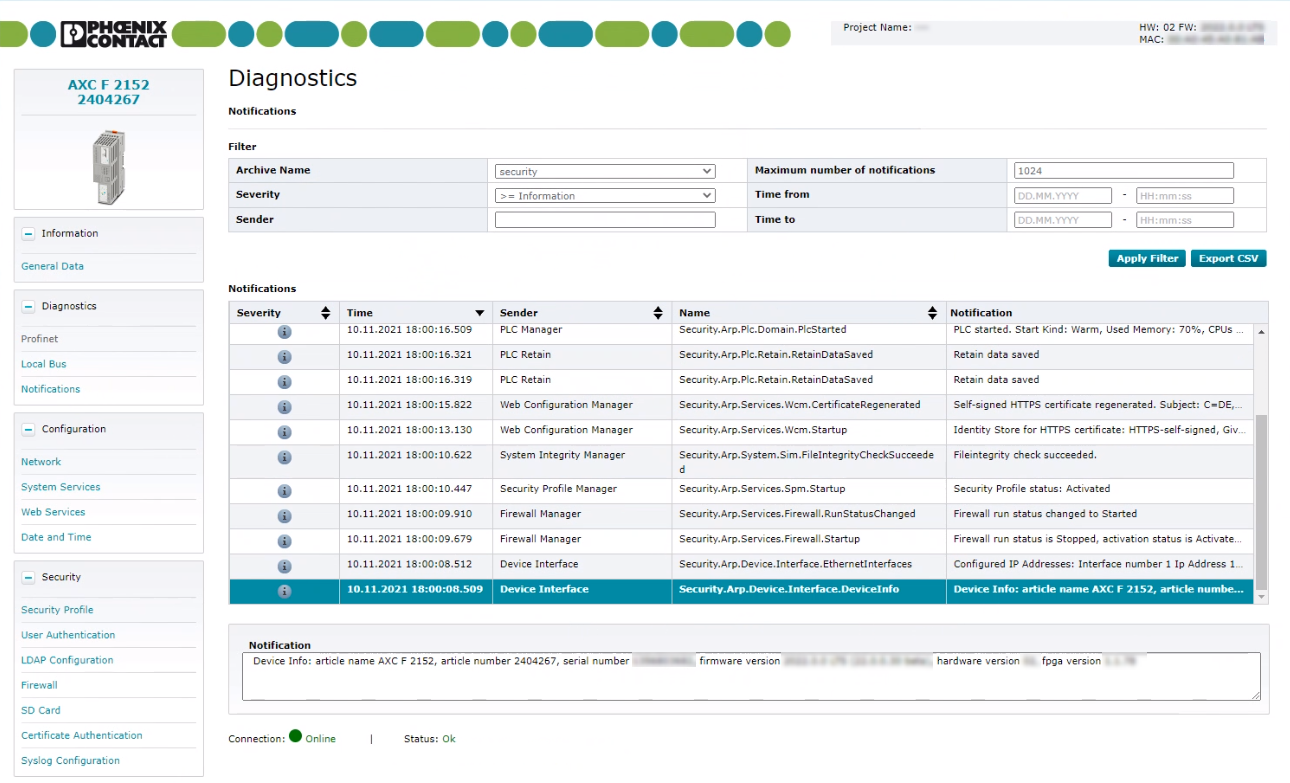Open Syslog Configuration page
The width and height of the screenshot is (1290, 783).
click(x=70, y=760)
